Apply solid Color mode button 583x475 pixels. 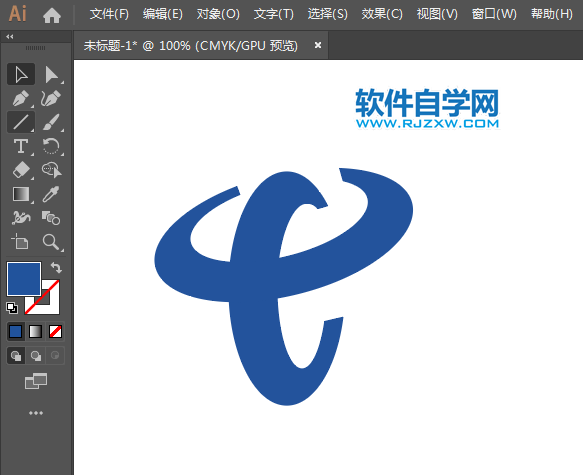16,332
